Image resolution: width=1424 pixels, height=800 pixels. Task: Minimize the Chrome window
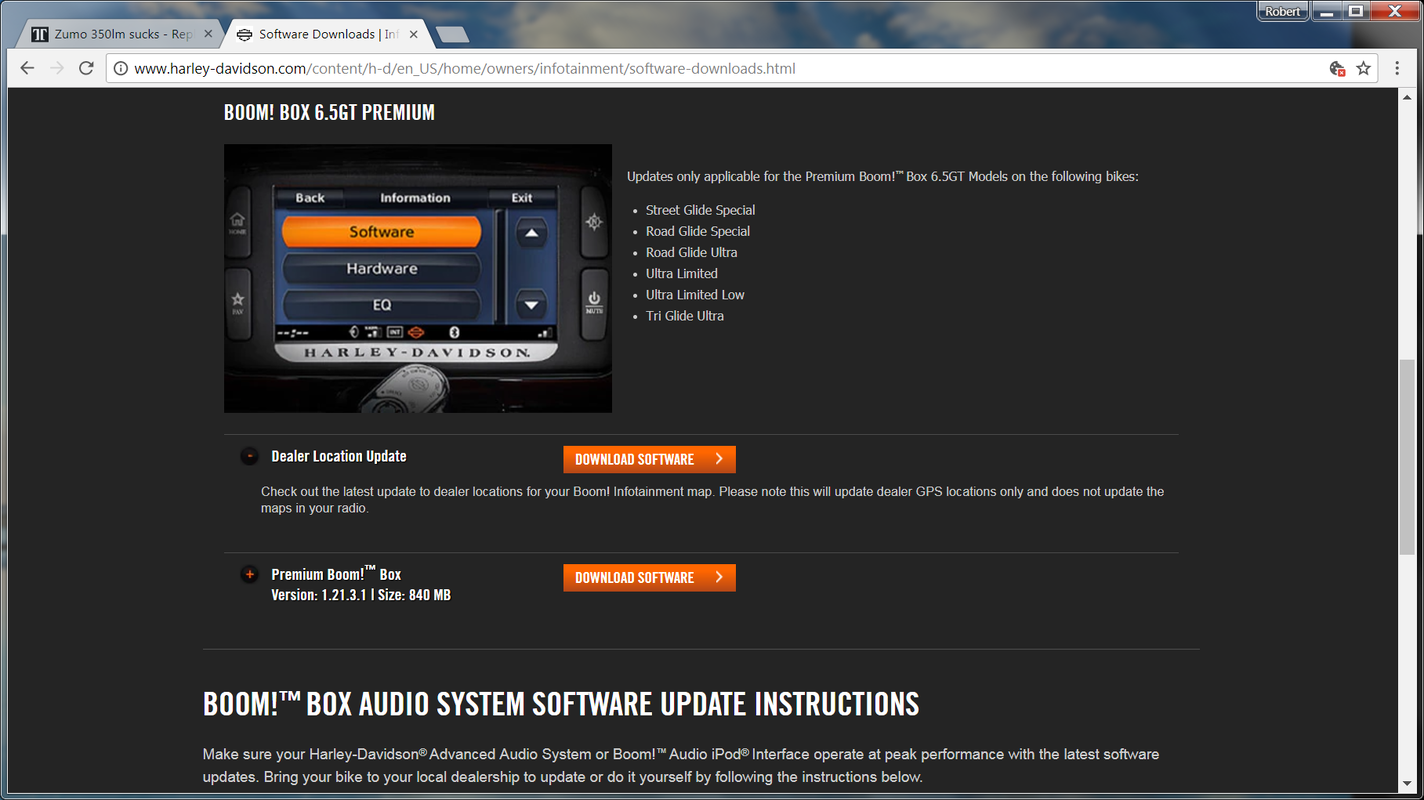(1328, 11)
